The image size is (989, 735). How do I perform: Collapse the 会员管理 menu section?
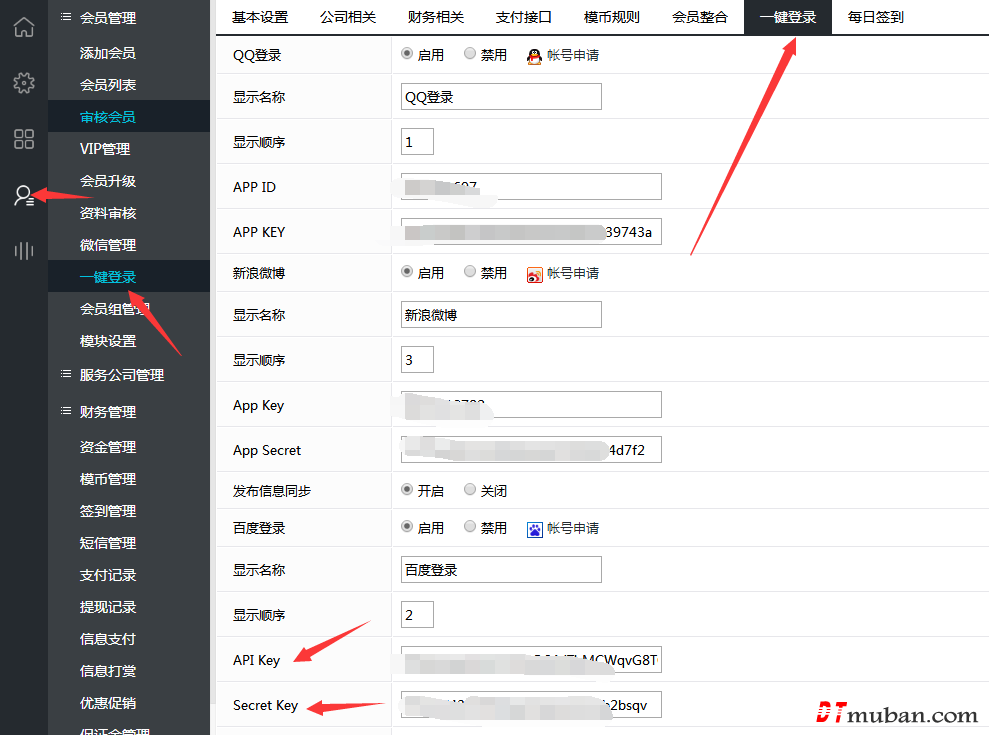click(108, 18)
